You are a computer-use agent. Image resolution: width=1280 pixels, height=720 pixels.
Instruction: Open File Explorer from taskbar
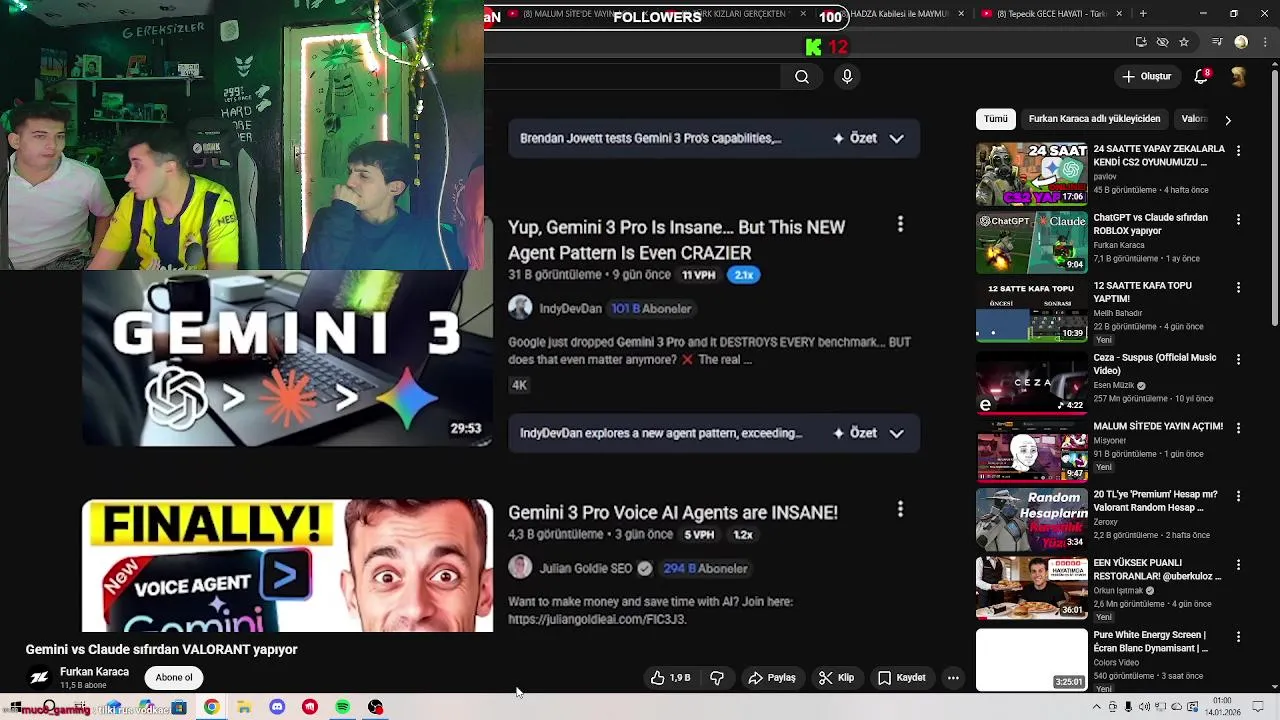(x=244, y=708)
